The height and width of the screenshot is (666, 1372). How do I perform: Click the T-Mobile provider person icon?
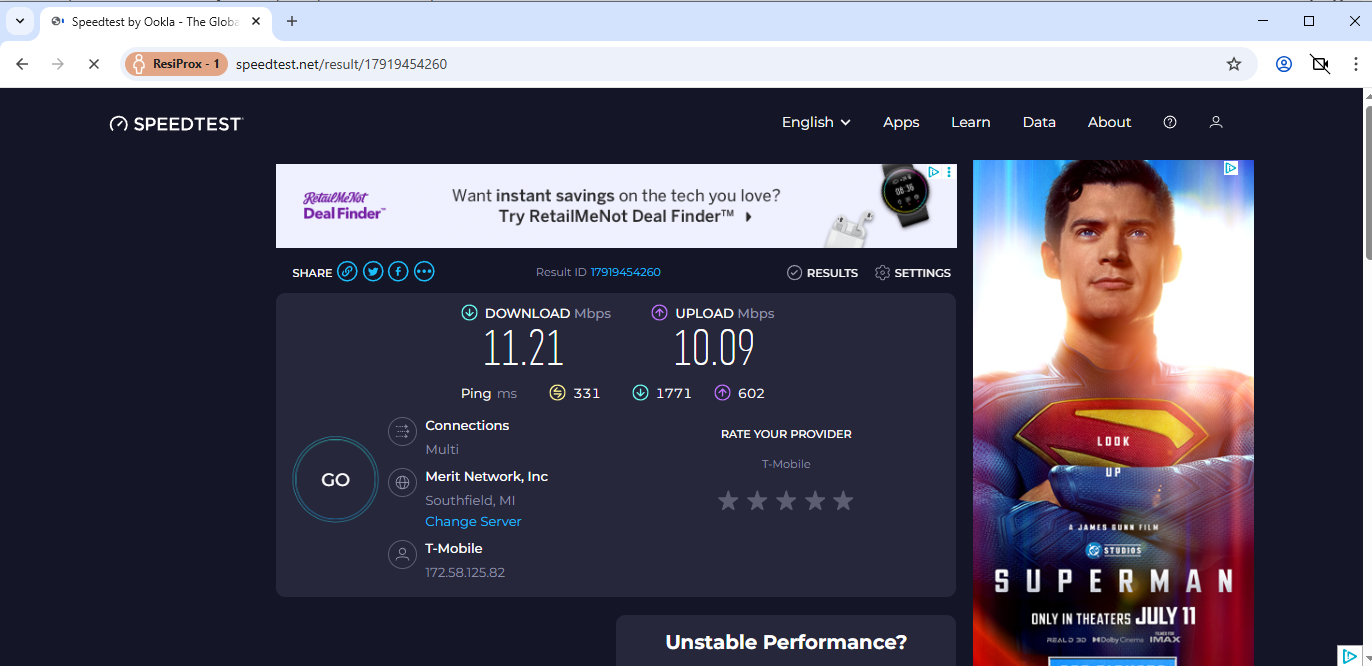[x=402, y=555]
